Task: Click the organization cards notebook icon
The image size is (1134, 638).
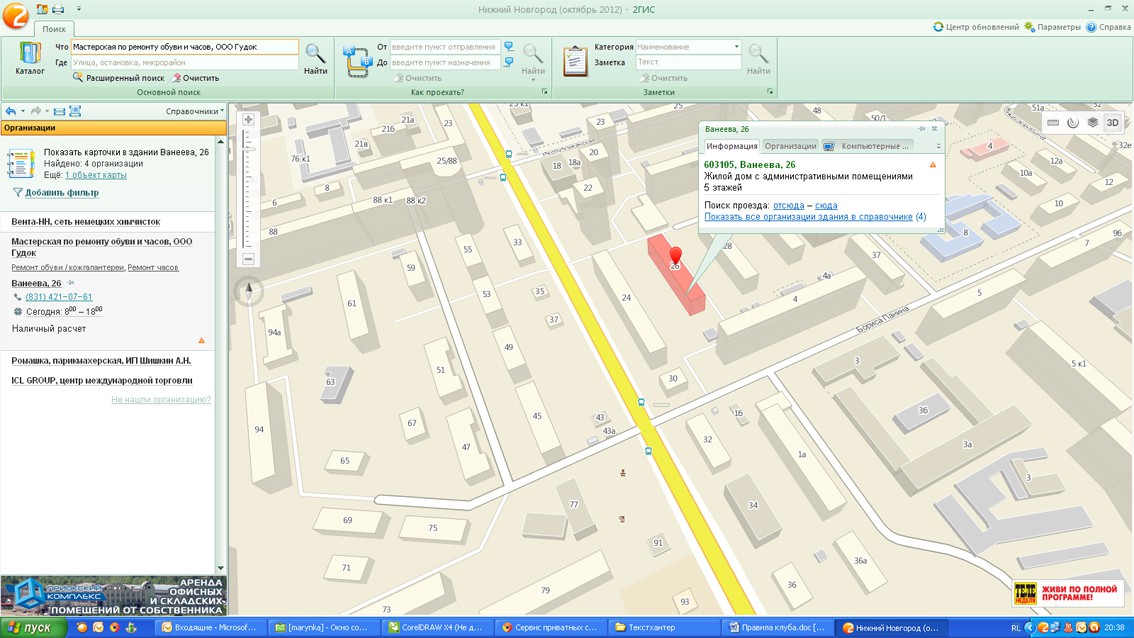Action: 20,163
